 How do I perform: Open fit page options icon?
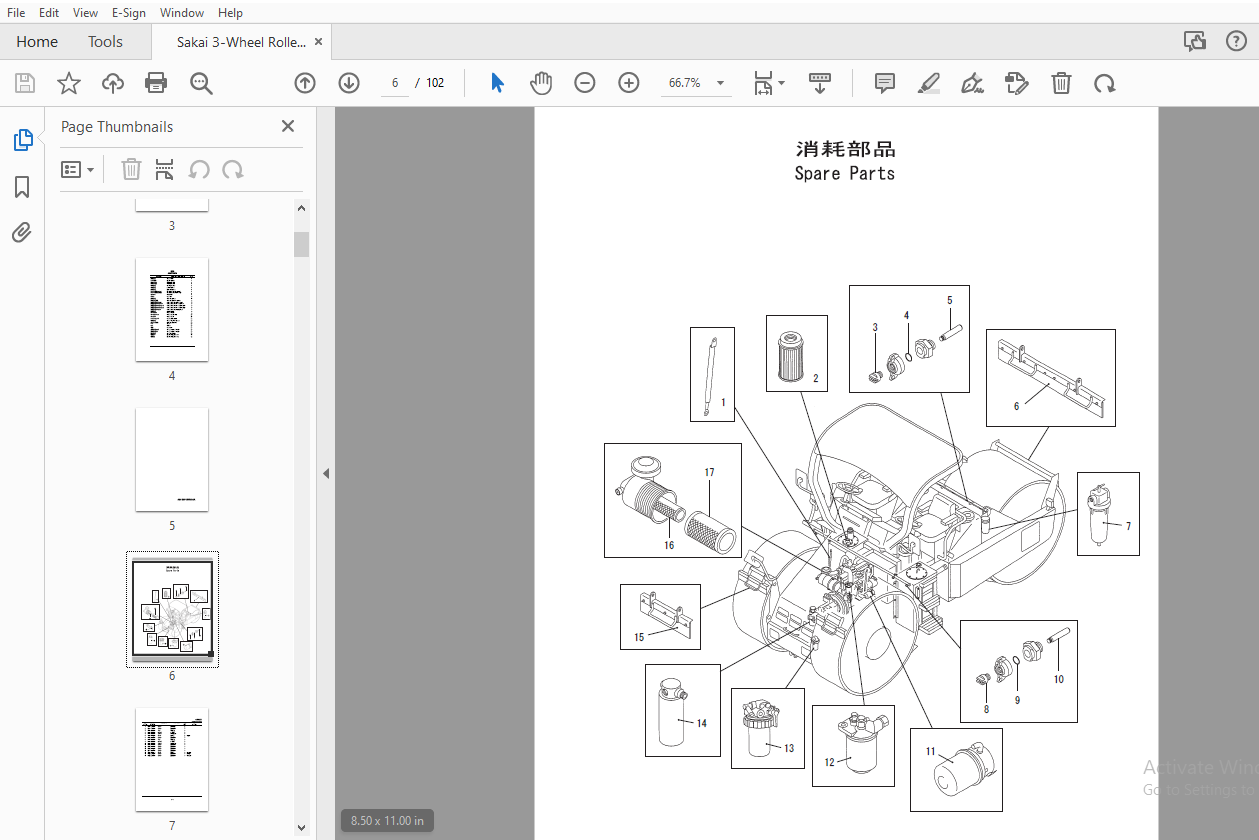pyautogui.click(x=768, y=83)
